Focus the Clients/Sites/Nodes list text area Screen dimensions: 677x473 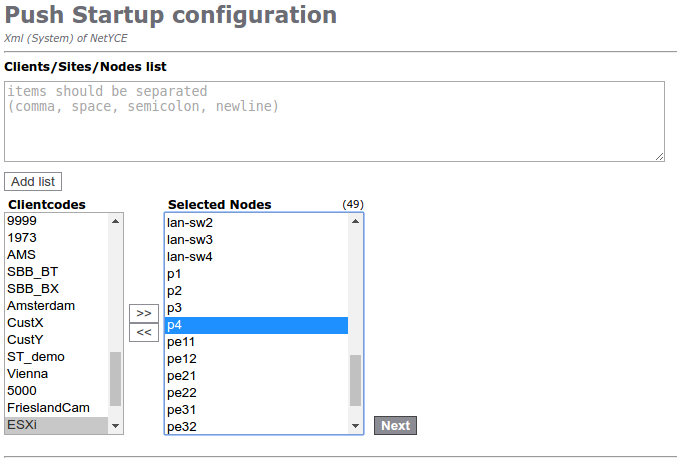tap(334, 121)
